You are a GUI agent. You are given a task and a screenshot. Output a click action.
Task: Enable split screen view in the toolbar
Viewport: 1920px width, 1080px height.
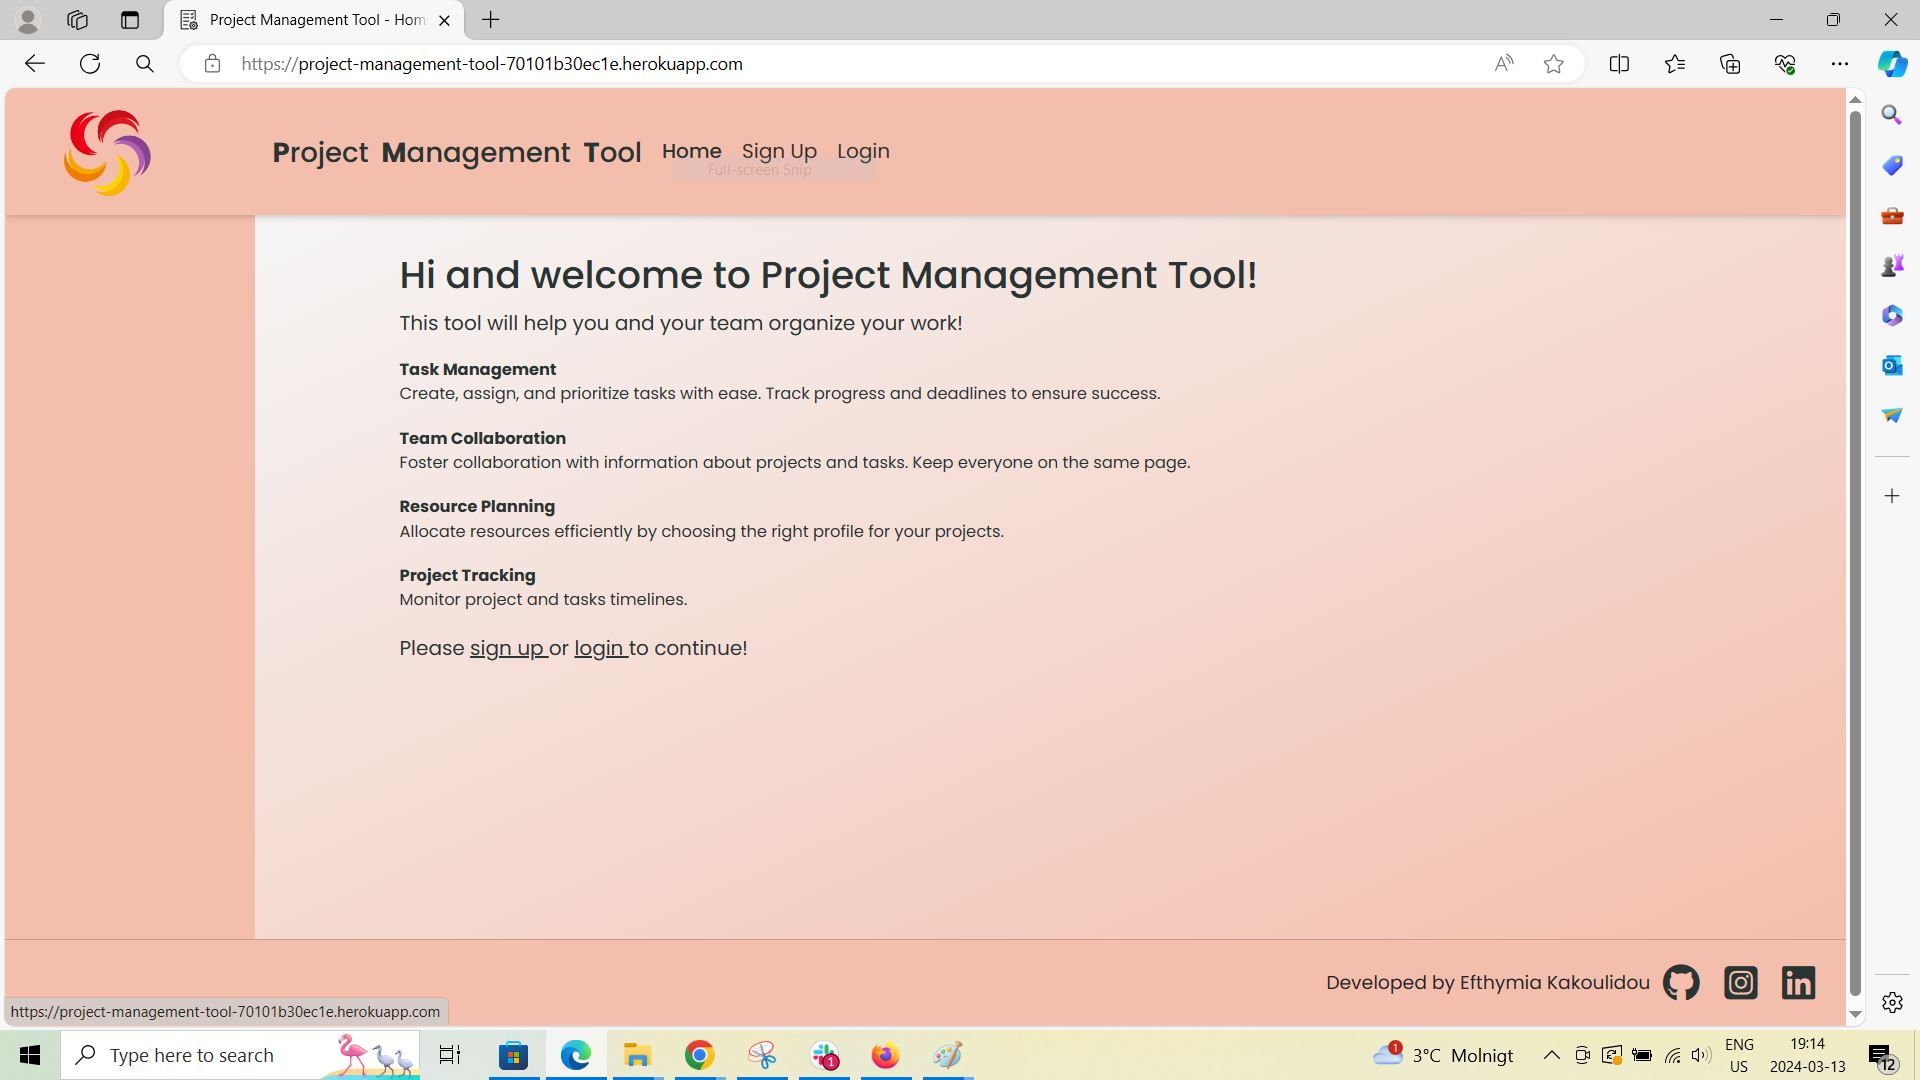[1619, 63]
